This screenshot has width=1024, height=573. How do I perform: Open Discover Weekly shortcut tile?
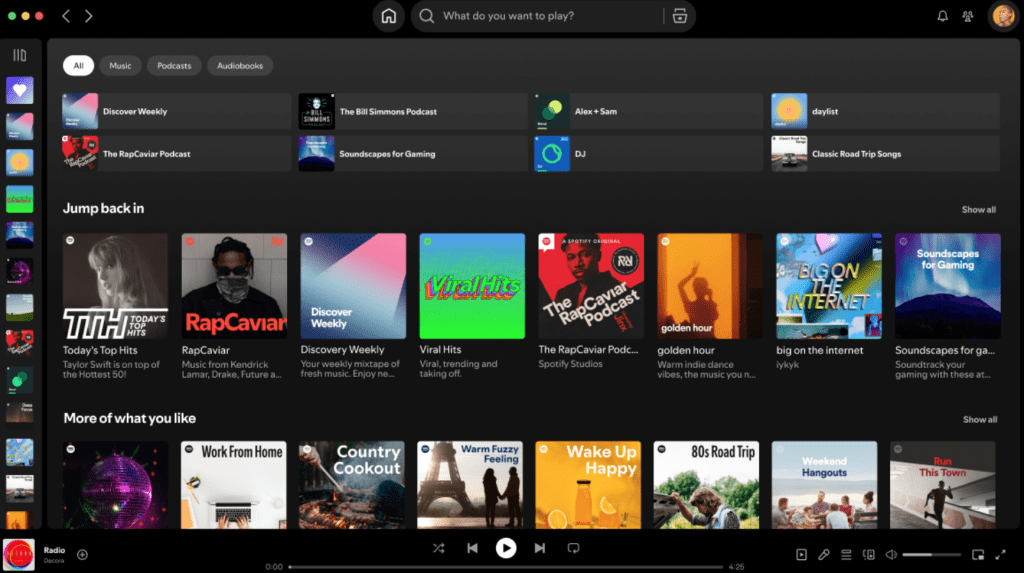point(176,111)
